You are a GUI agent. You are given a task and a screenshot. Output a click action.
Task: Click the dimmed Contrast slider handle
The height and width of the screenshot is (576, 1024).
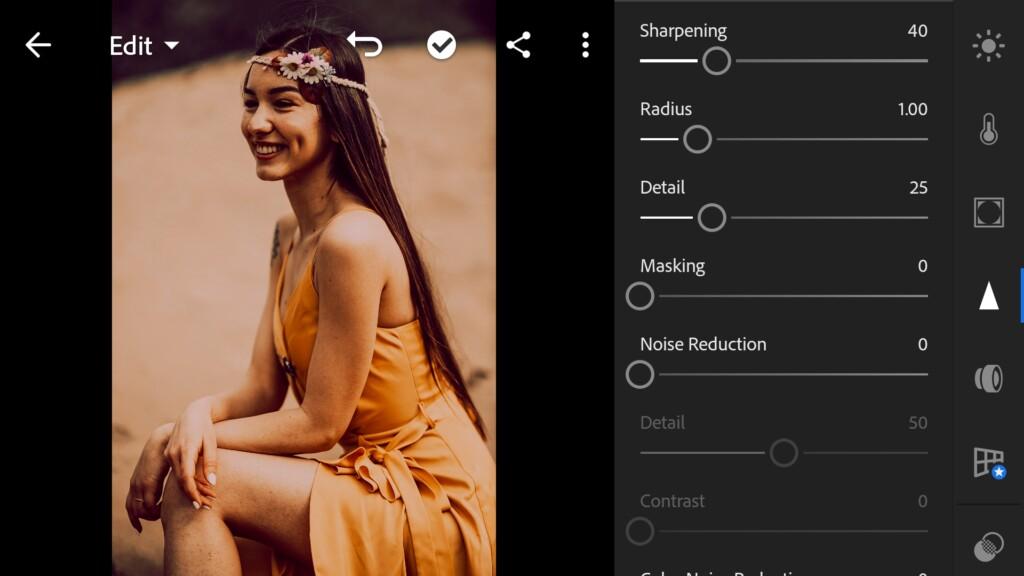(640, 531)
